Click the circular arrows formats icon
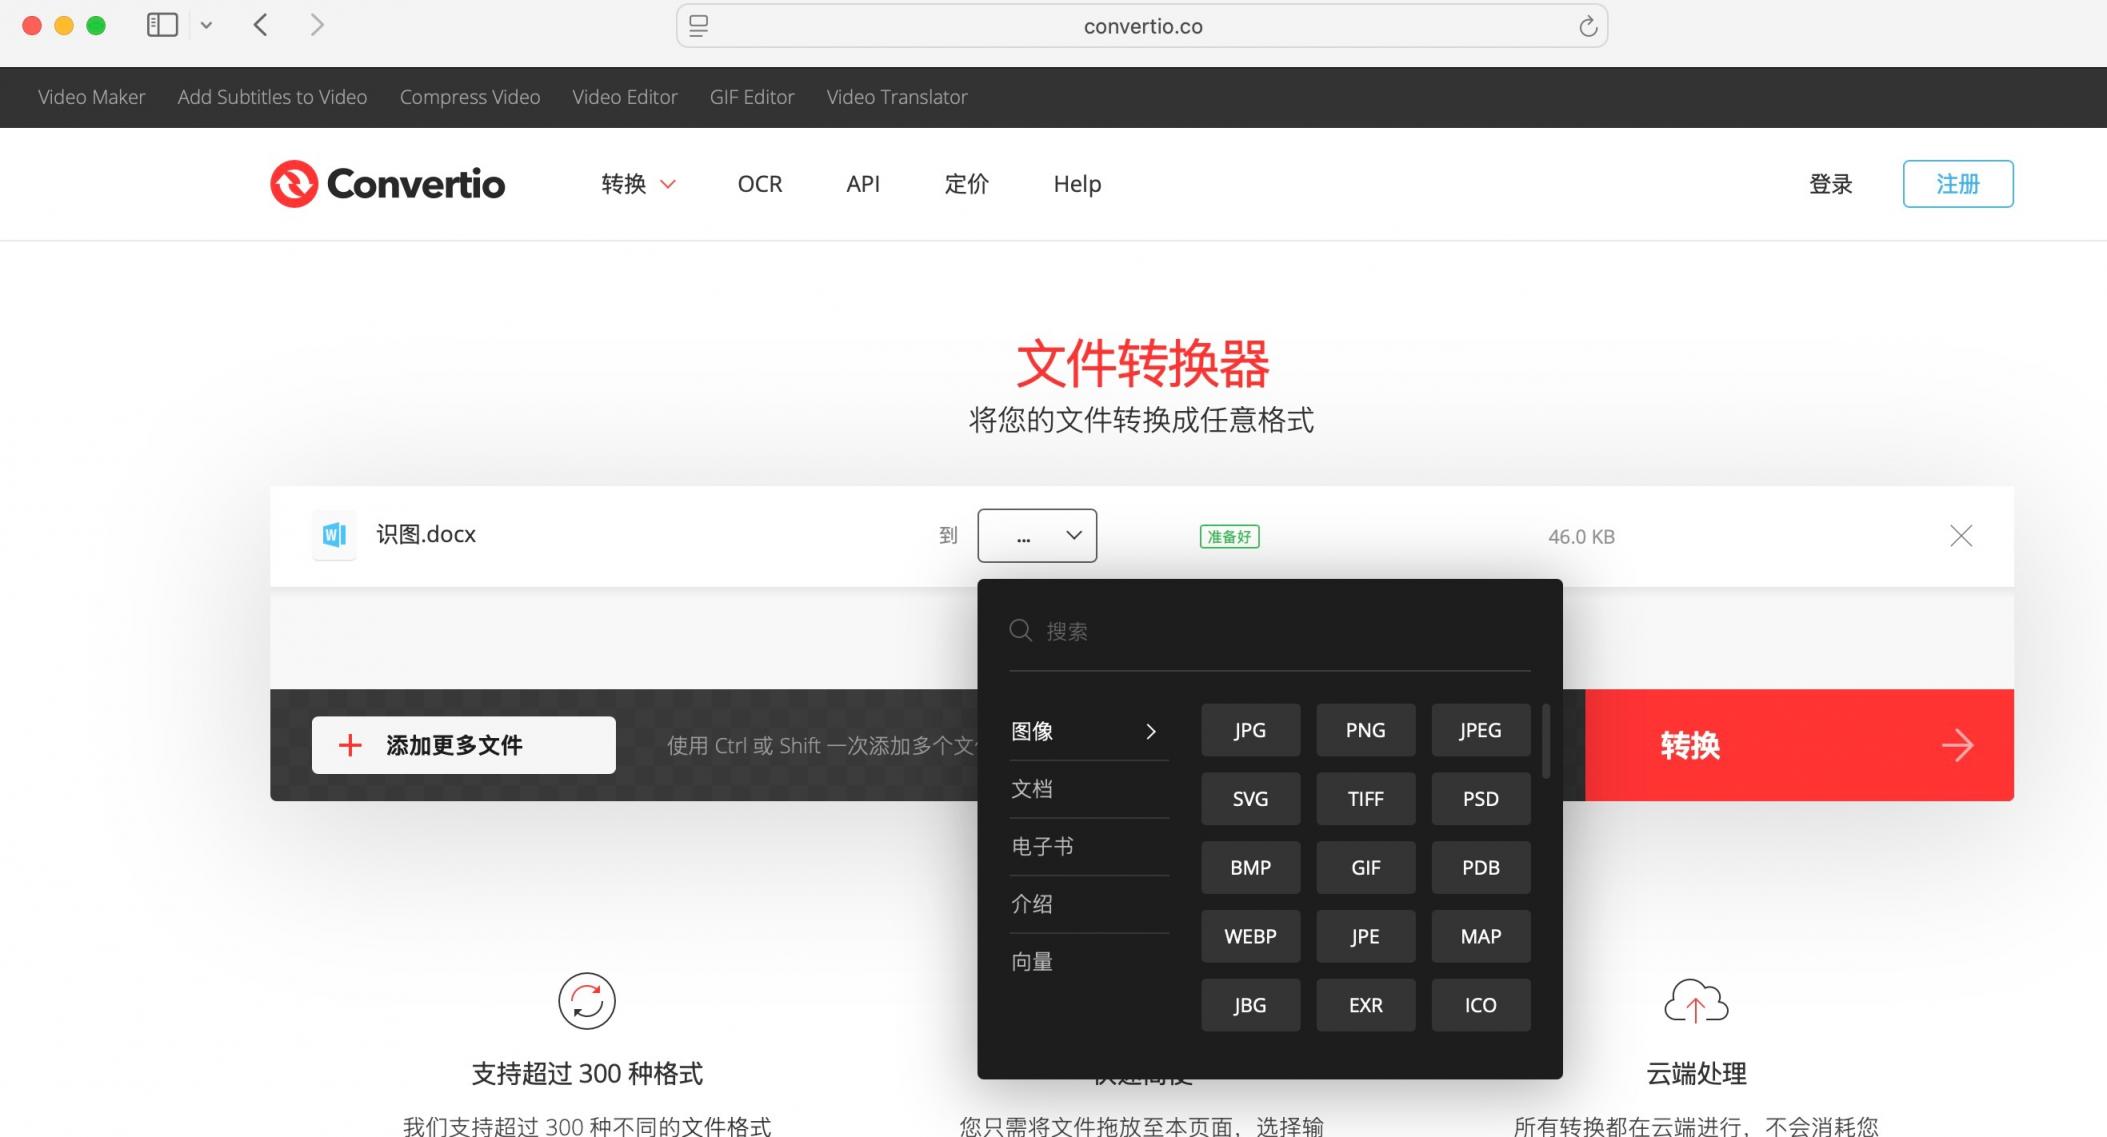The height and width of the screenshot is (1137, 2107). point(587,1001)
